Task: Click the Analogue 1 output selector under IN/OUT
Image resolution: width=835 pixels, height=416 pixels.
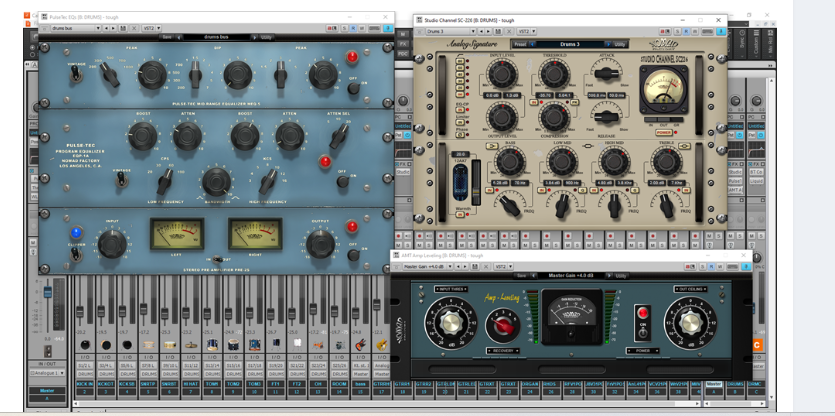Action: pos(47,373)
